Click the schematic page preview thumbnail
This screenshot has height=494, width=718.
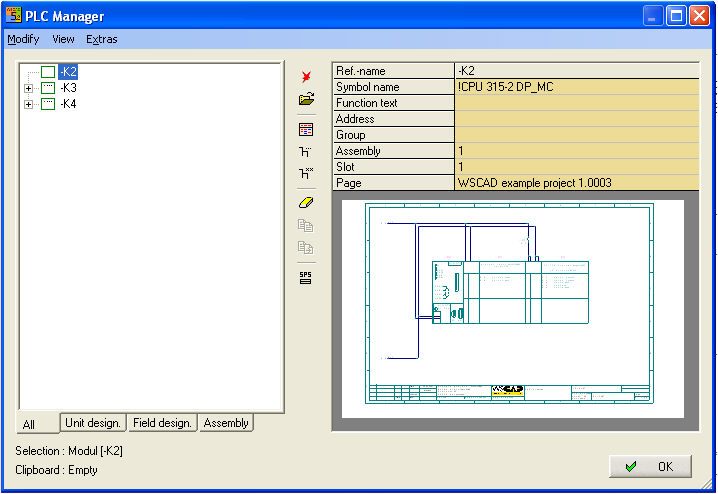tap(513, 309)
